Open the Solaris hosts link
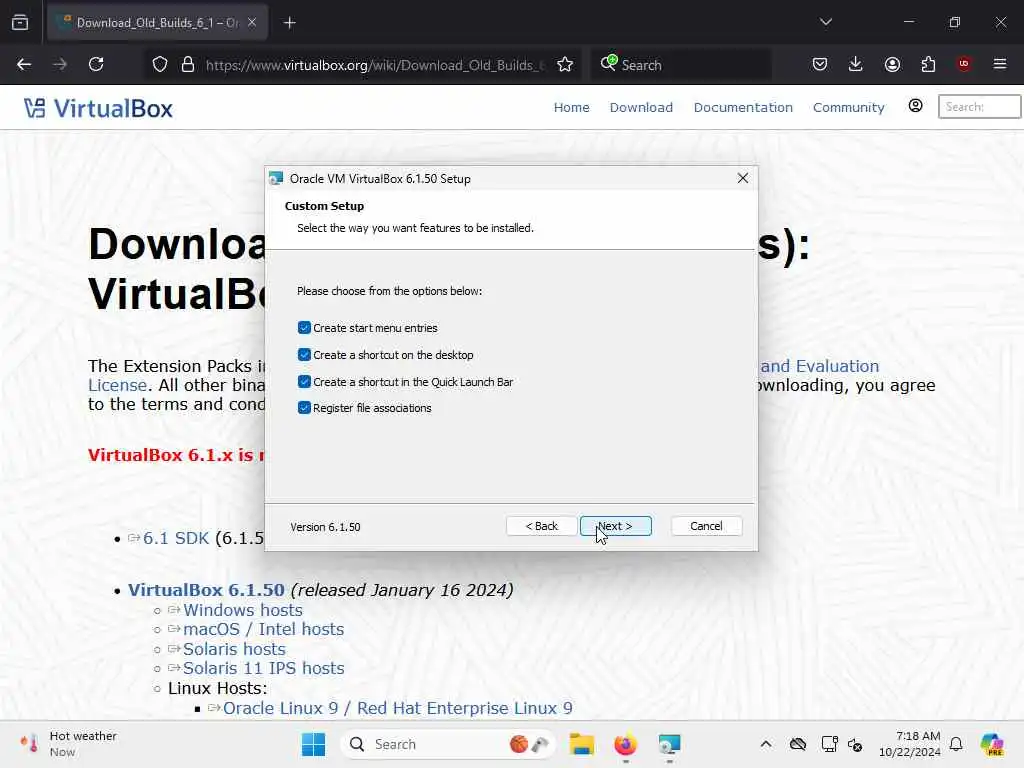The height and width of the screenshot is (768, 1024). tap(234, 649)
